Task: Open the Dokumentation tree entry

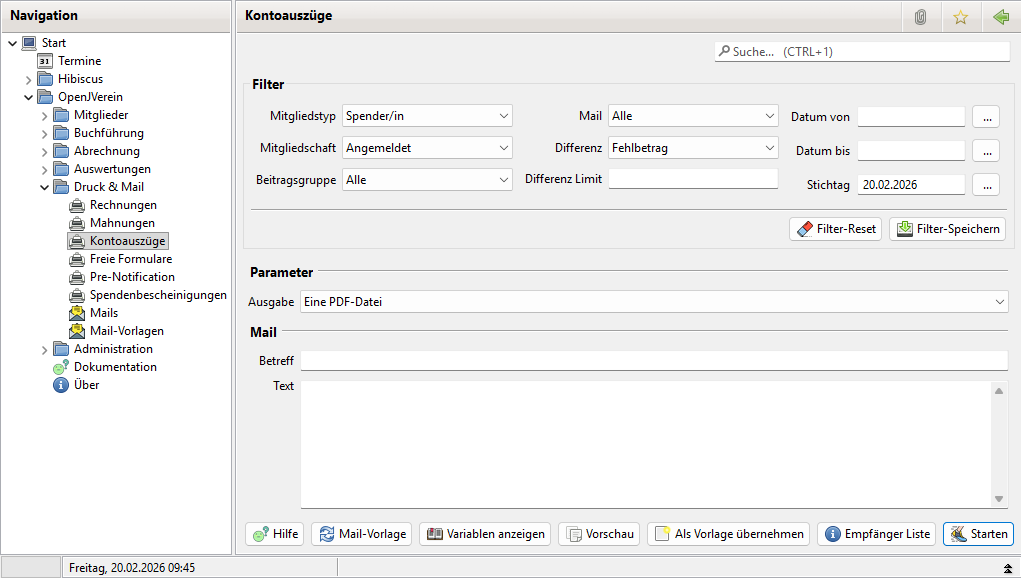Action: click(115, 367)
